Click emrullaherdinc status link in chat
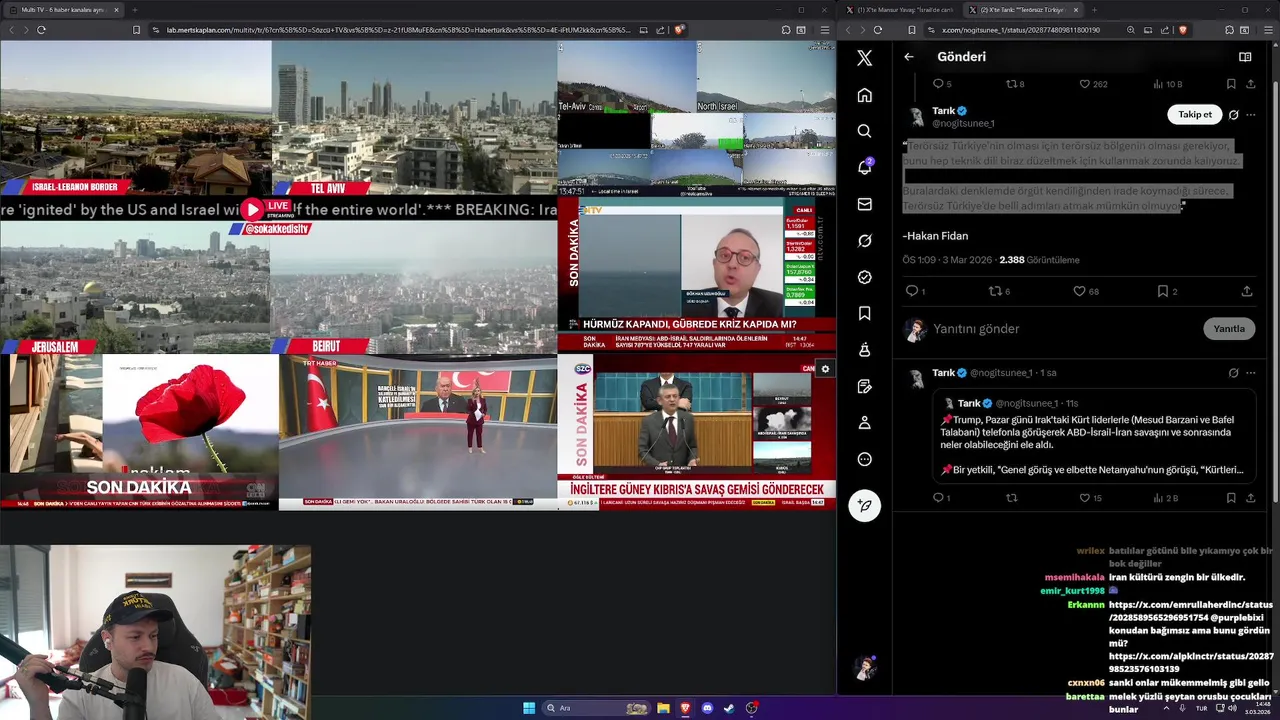The width and height of the screenshot is (1280, 720). (x=1190, y=611)
